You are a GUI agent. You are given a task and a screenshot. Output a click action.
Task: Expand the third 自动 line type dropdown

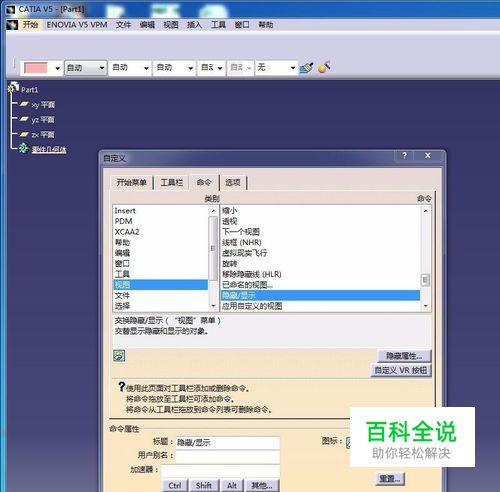(x=190, y=68)
